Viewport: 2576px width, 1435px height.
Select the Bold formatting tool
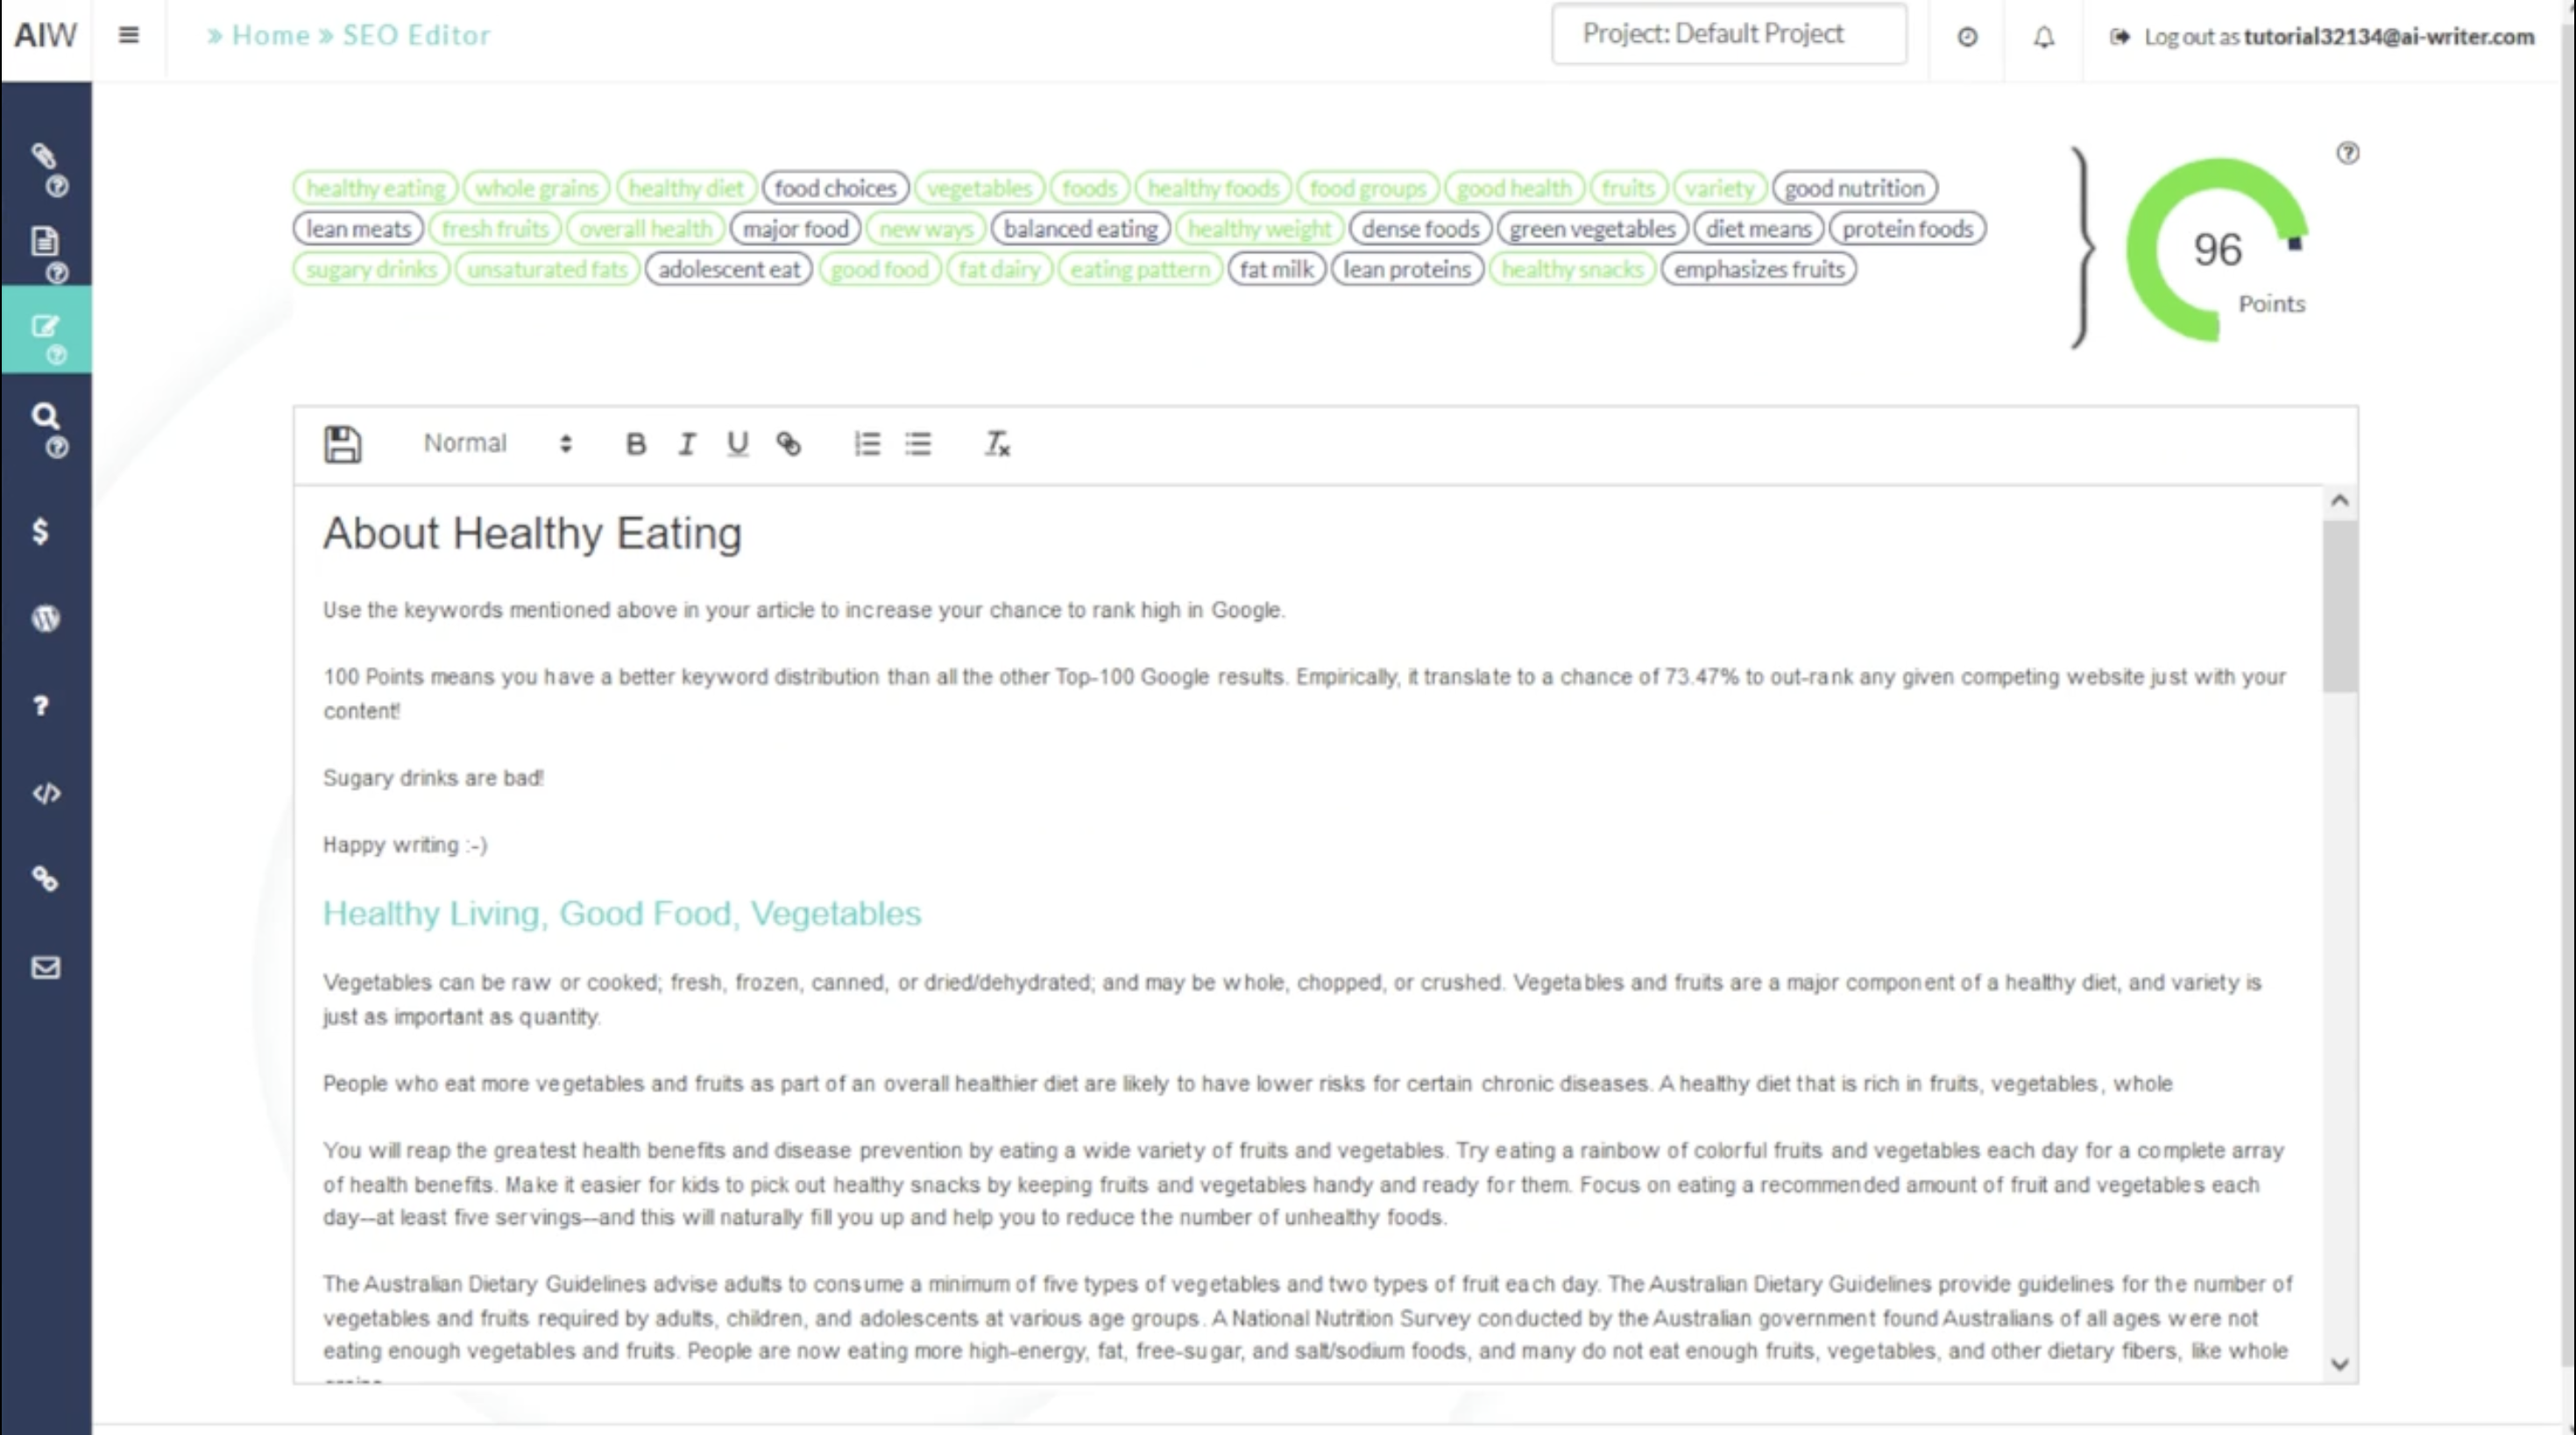634,443
